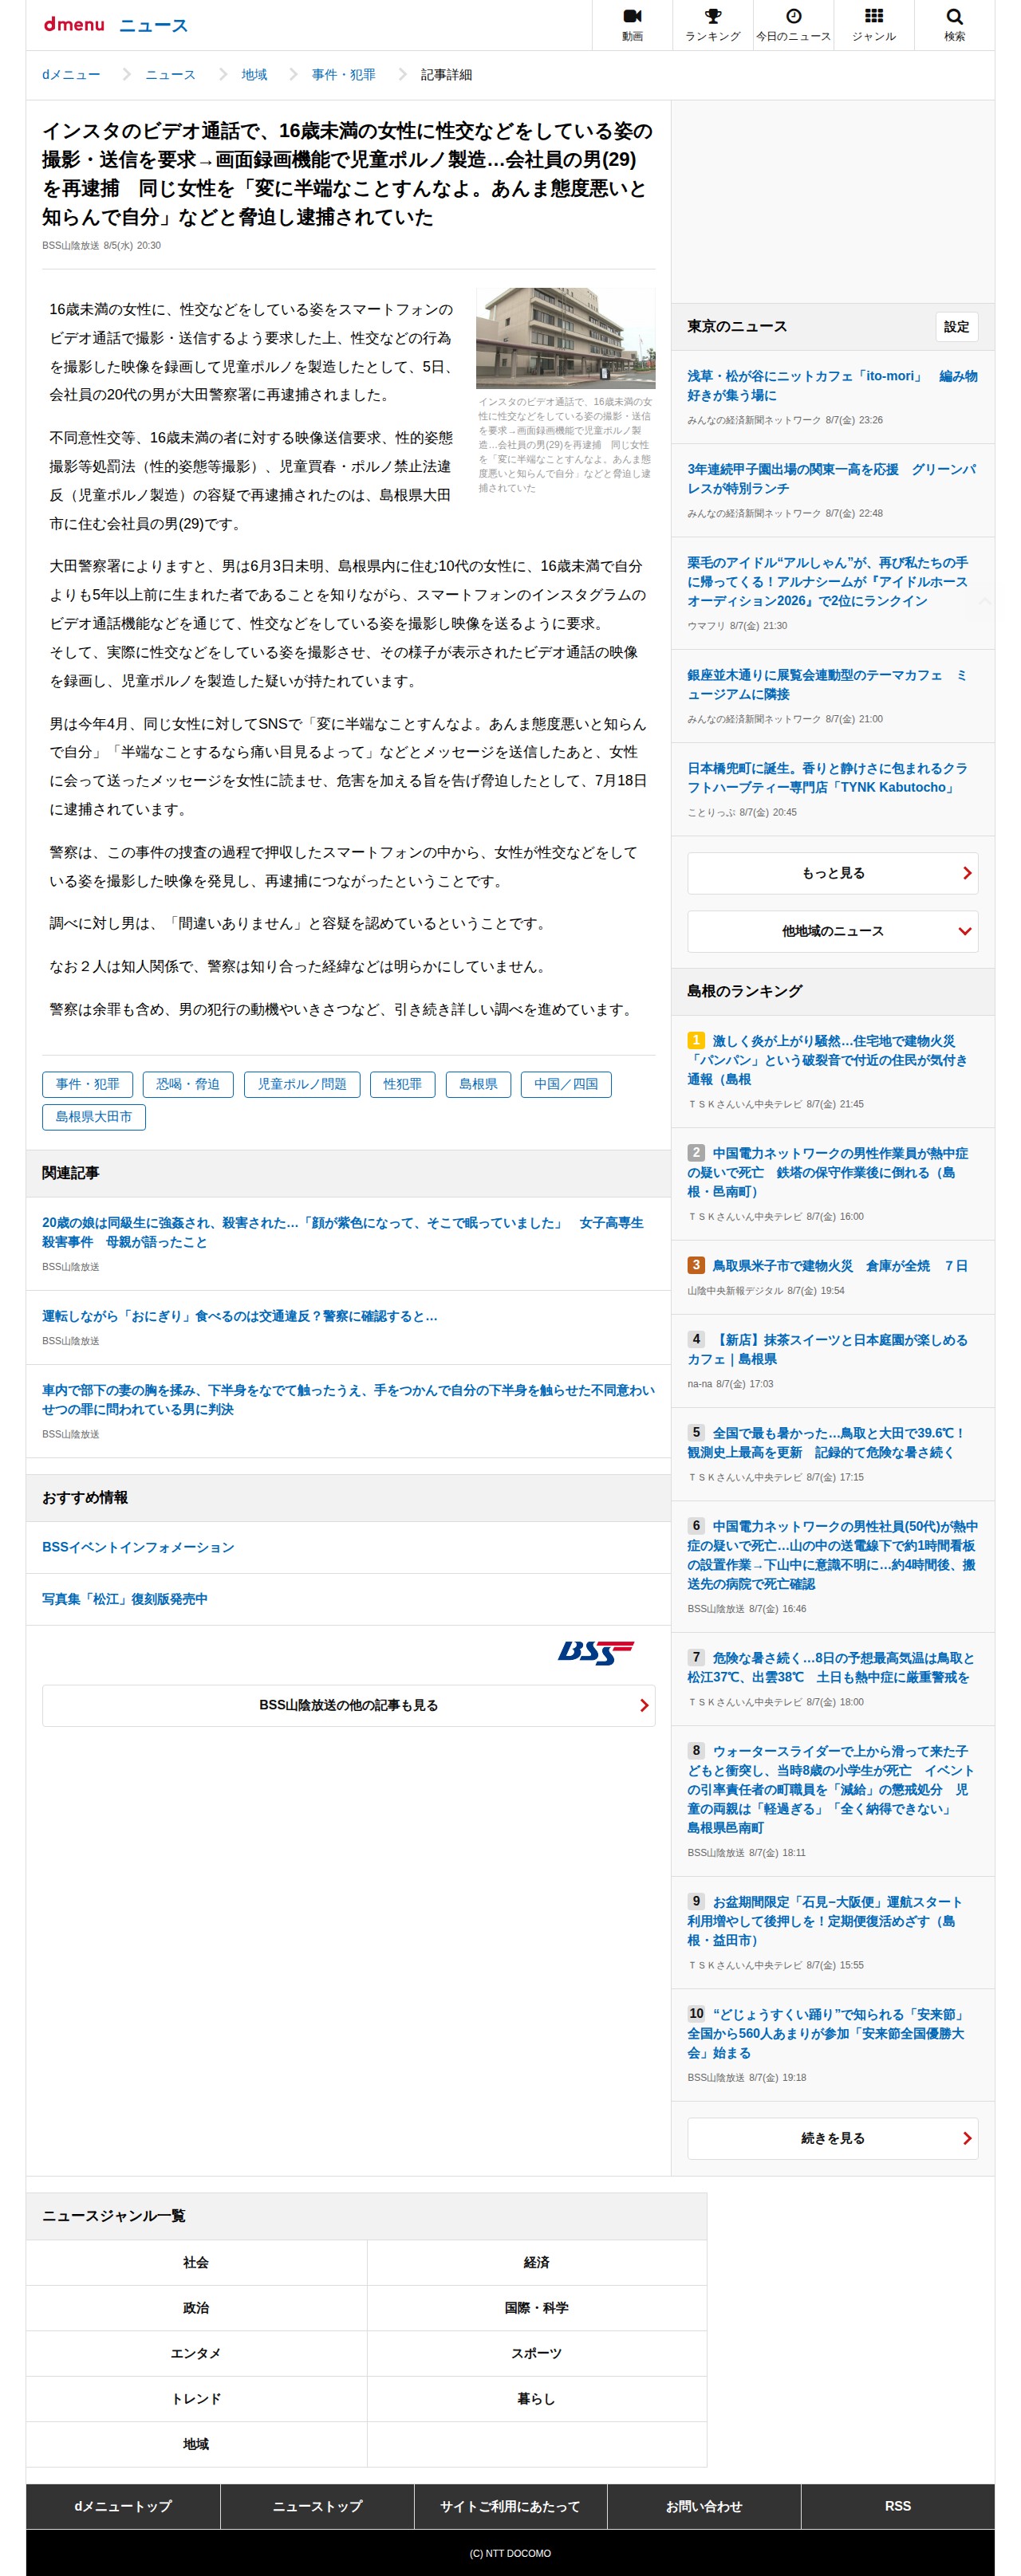Go to 地域 breadcrumb link
Viewport: 1021px width, 2576px height.
[254, 75]
